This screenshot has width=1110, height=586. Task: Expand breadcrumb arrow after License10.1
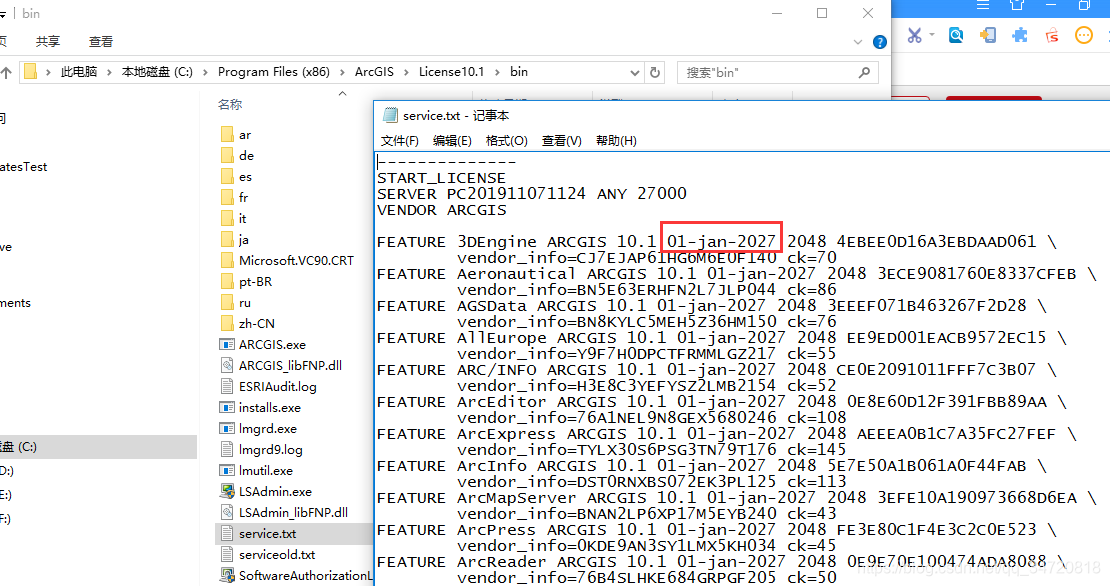(498, 72)
